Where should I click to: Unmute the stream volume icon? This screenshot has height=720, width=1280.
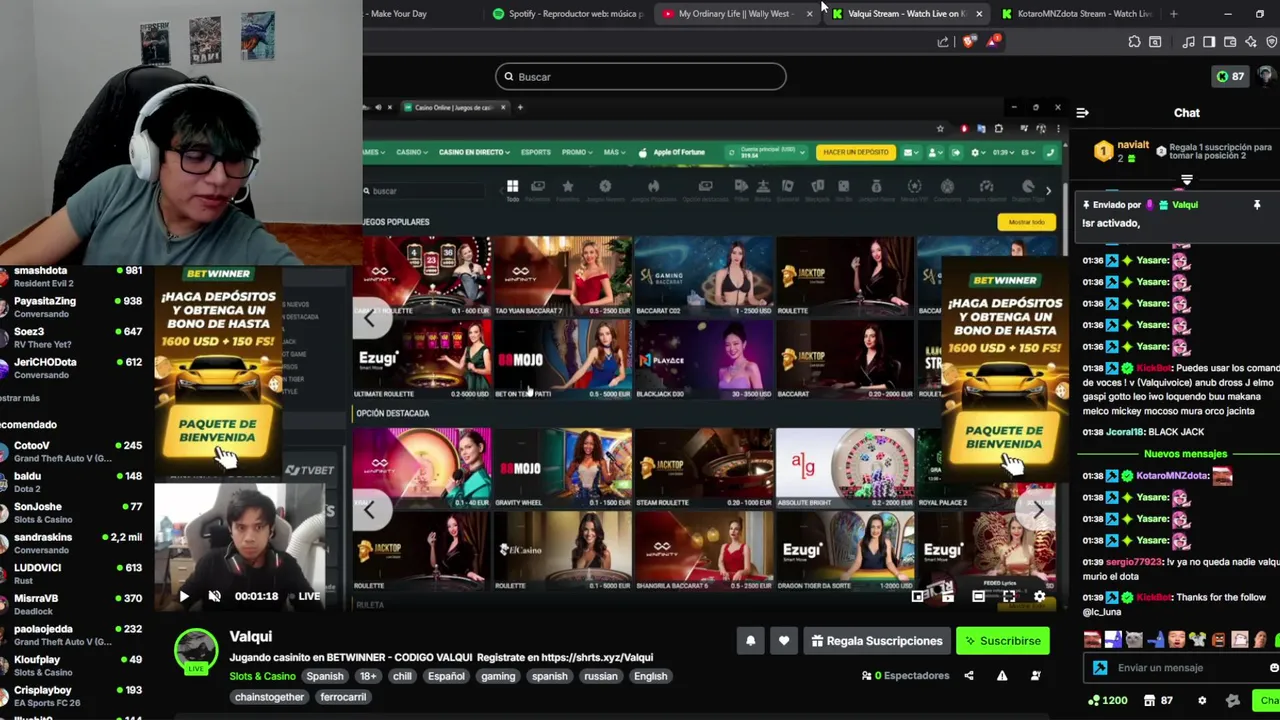click(x=214, y=596)
